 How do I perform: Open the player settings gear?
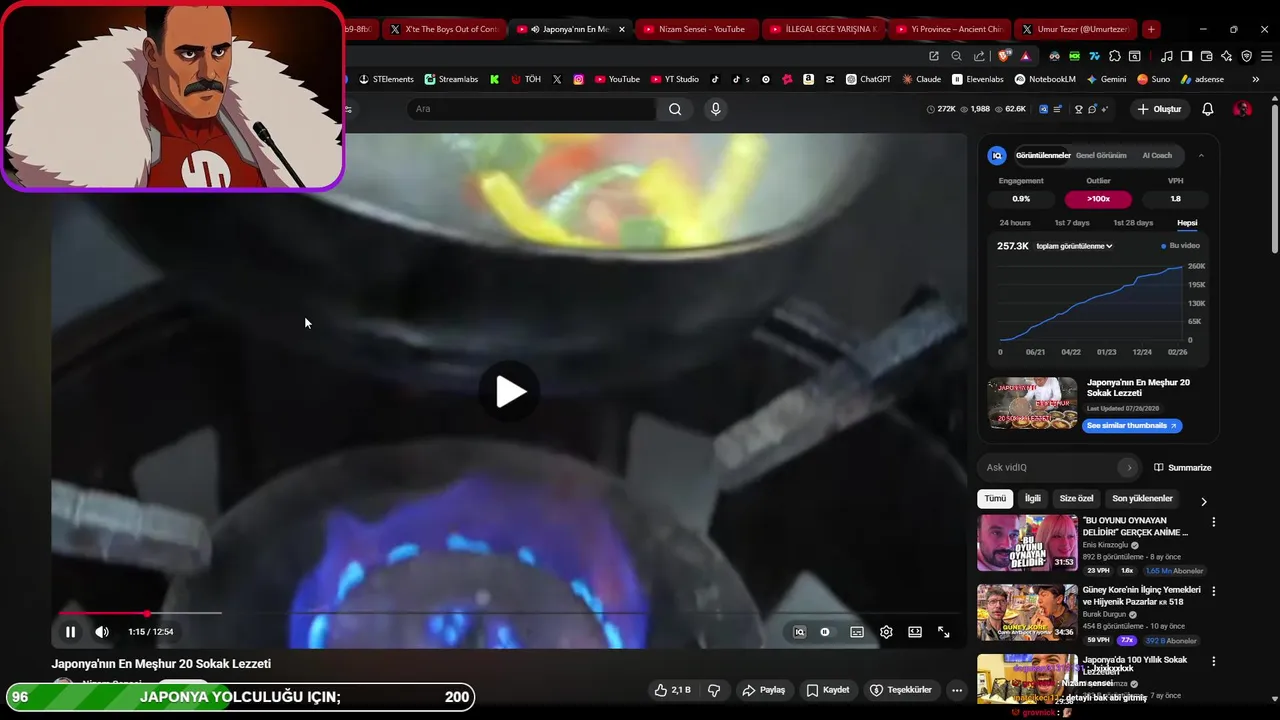(x=886, y=632)
